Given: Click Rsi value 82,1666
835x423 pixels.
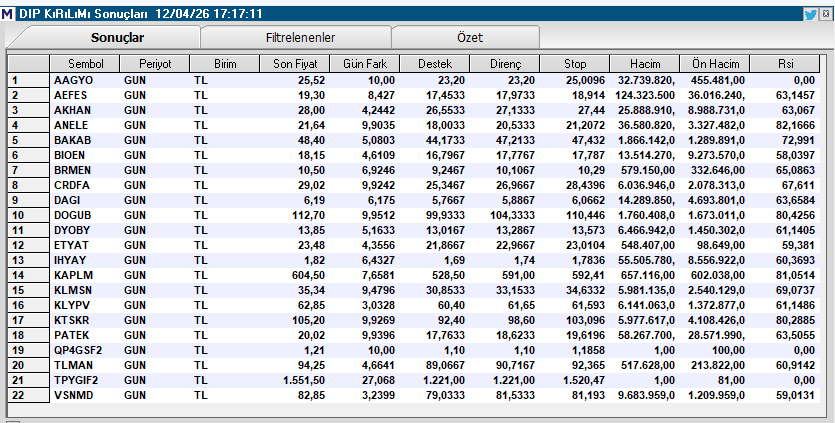Looking at the screenshot, I should tap(795, 125).
